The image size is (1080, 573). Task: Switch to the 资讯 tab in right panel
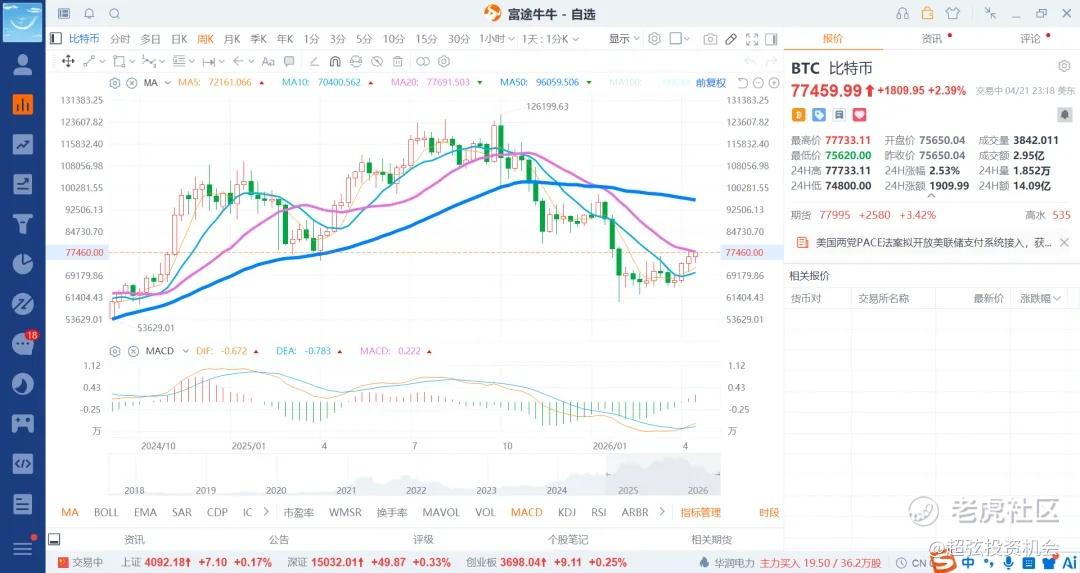[x=931, y=39]
